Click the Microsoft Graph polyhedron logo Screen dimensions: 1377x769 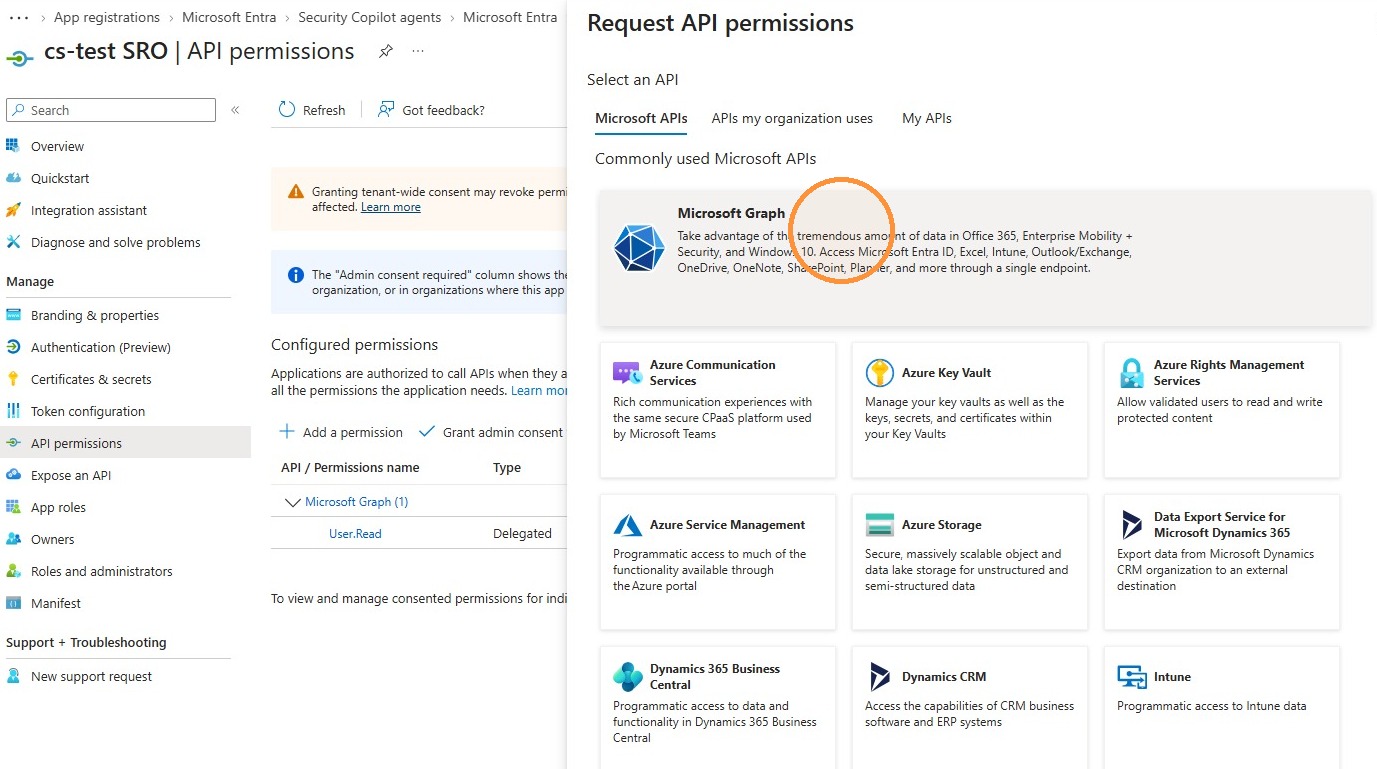point(639,249)
